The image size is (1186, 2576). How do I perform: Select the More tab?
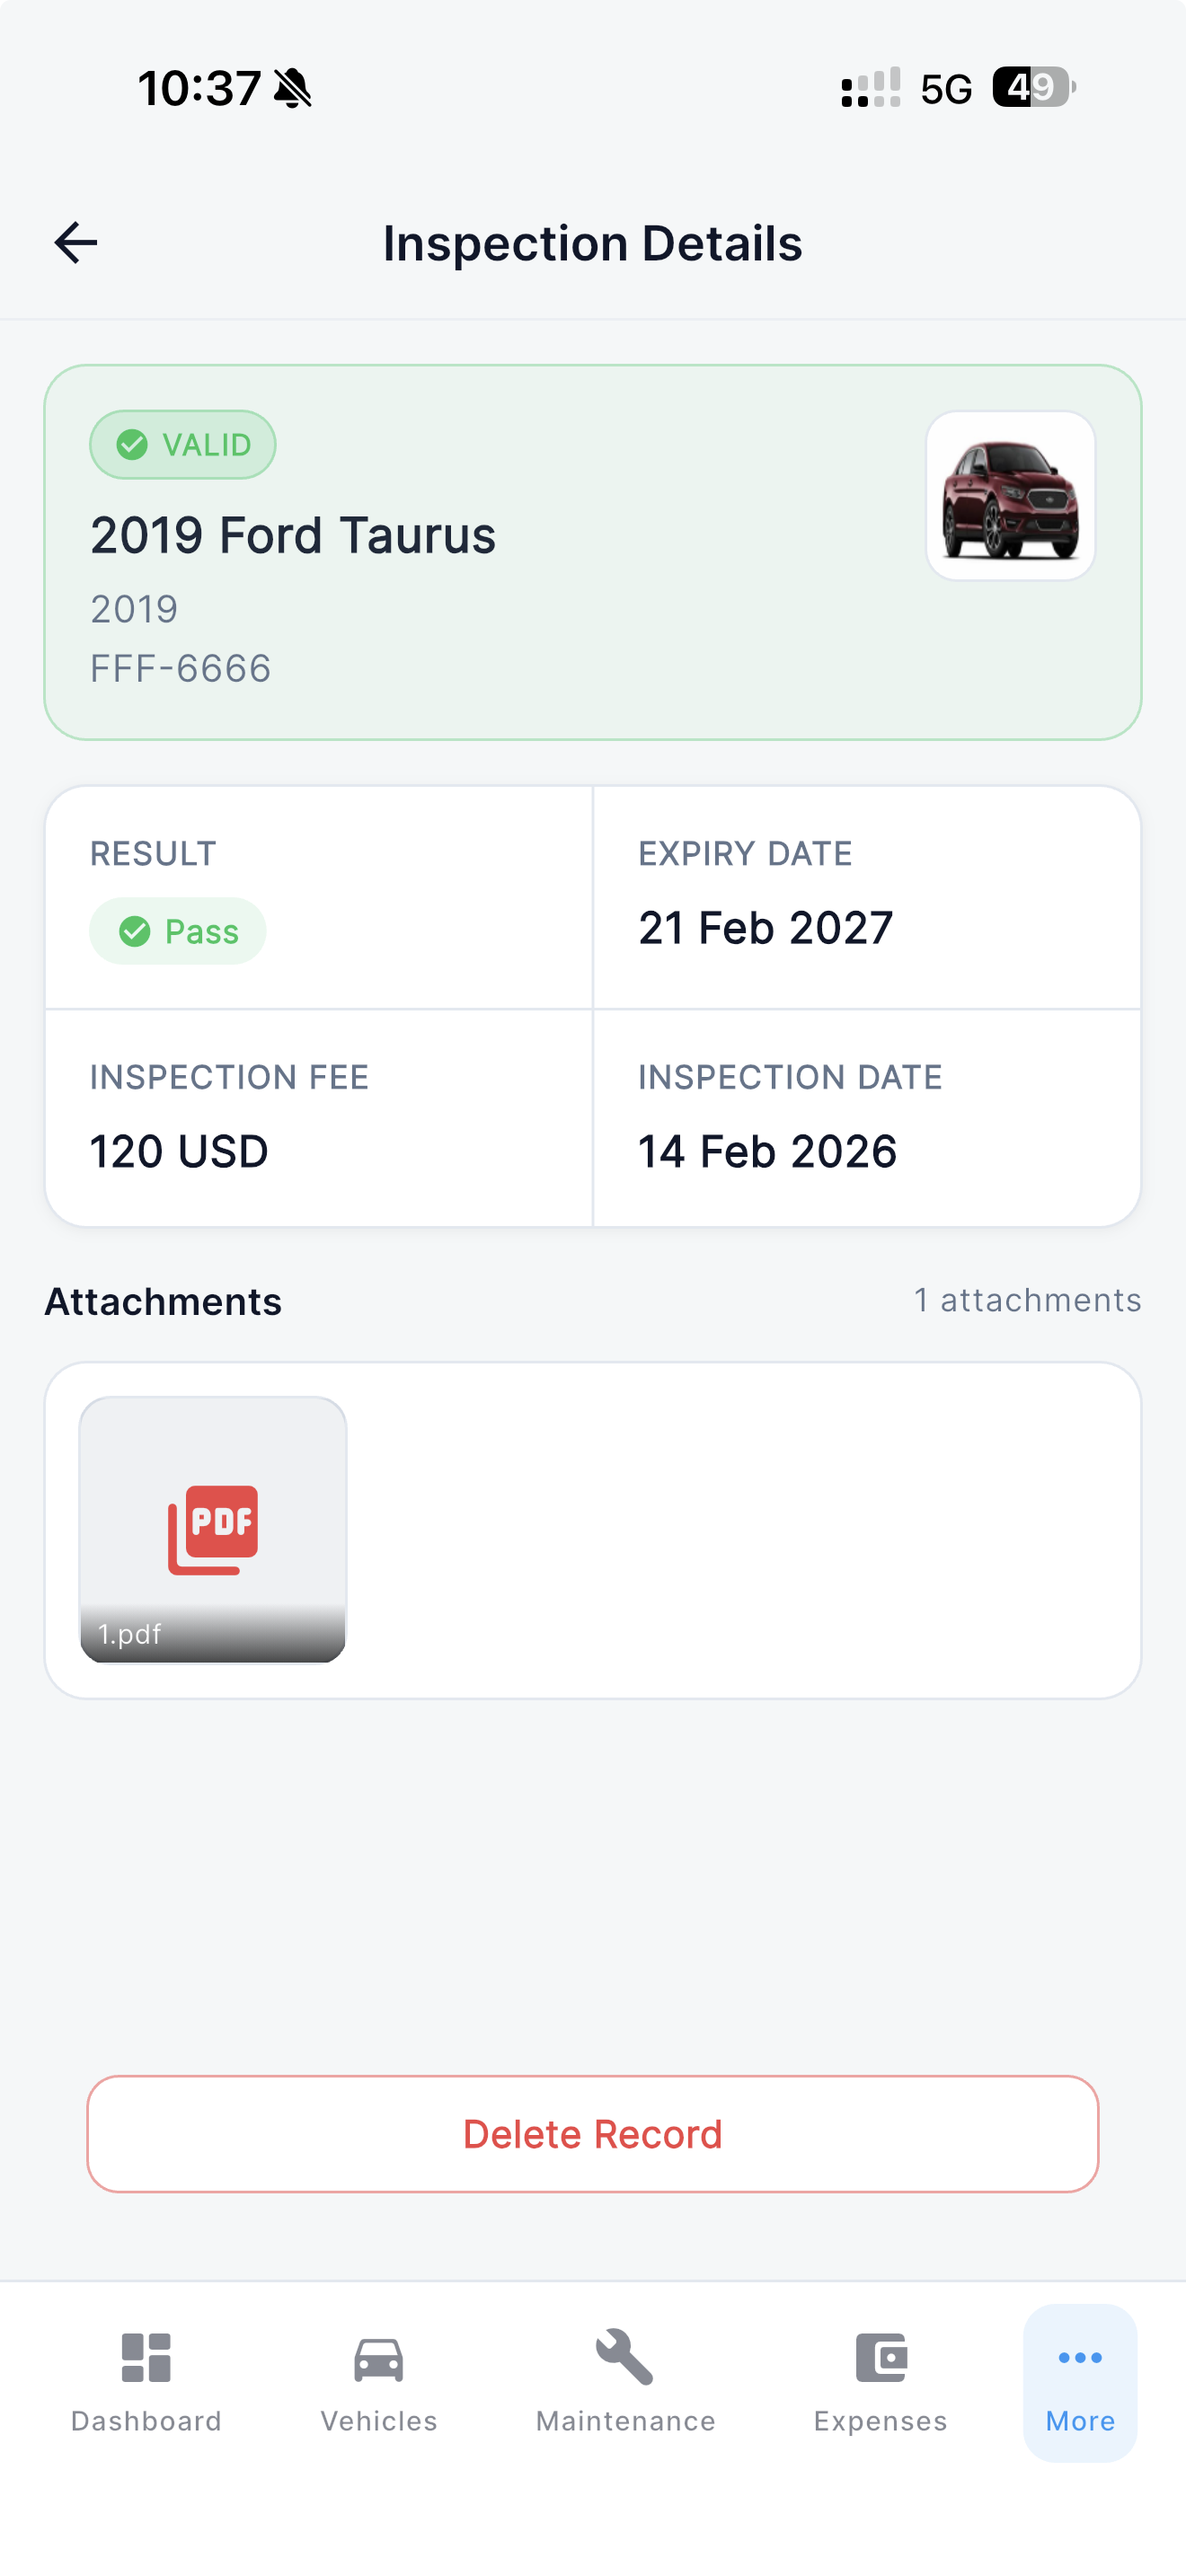[x=1080, y=2383]
